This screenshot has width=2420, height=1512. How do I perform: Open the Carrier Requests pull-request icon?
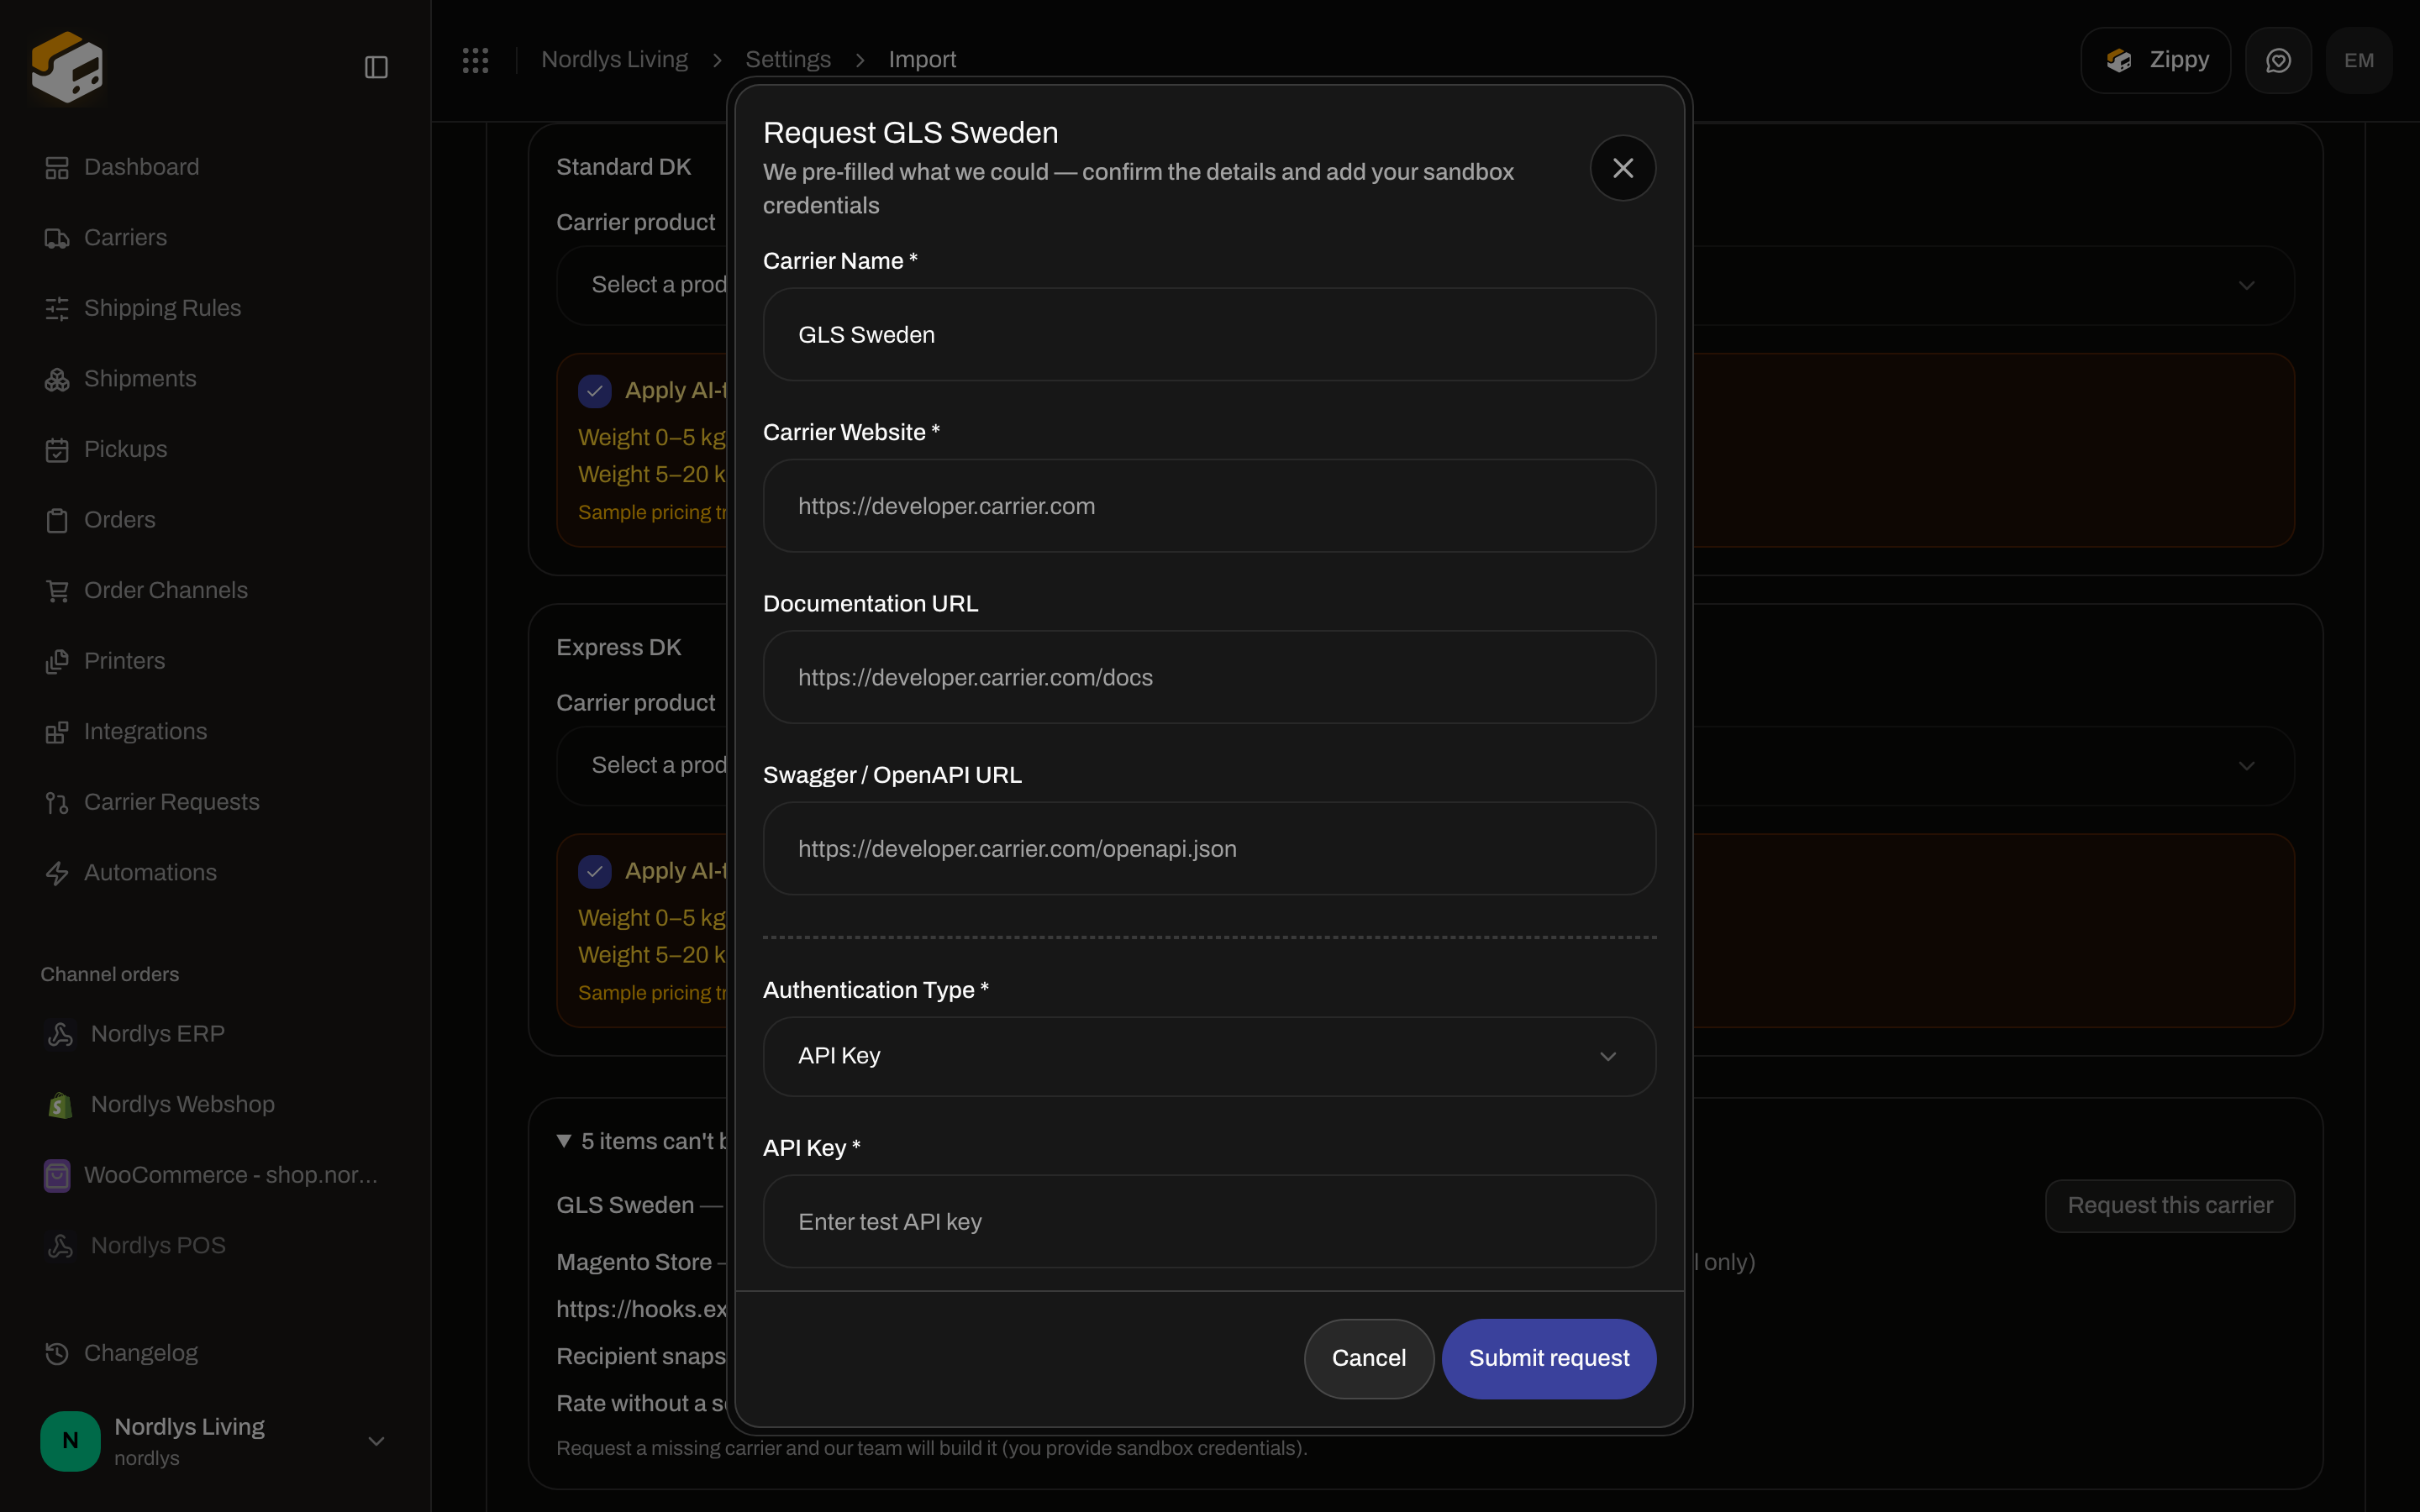(x=57, y=803)
